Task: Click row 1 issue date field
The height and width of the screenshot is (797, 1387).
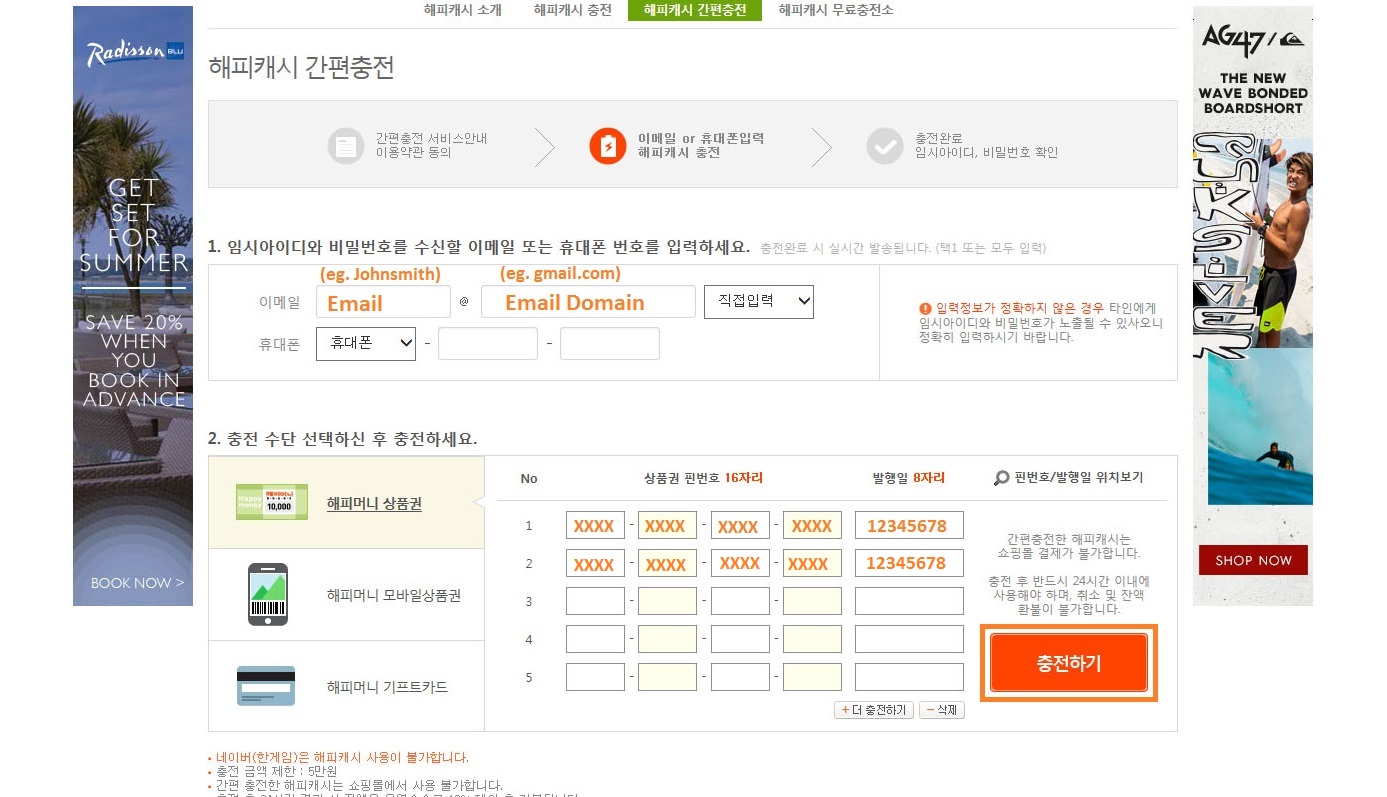Action: pyautogui.click(x=909, y=525)
